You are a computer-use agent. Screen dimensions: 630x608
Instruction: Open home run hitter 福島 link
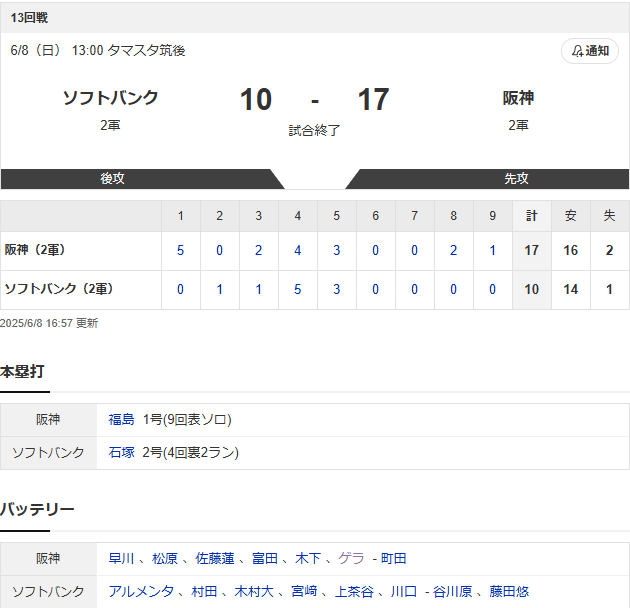point(121,420)
